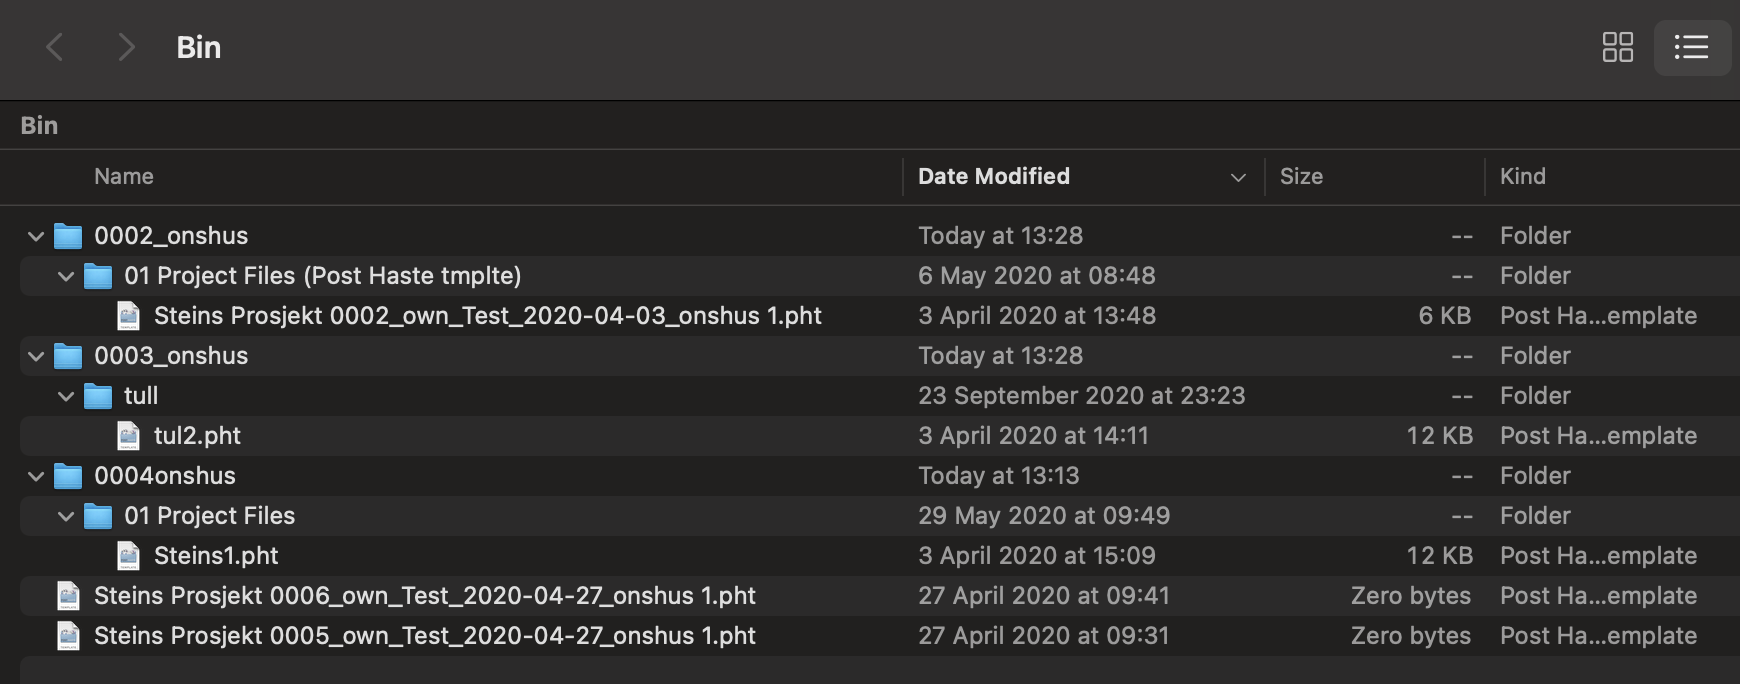The width and height of the screenshot is (1740, 684).
Task: Sort by the Size column header
Action: point(1301,177)
